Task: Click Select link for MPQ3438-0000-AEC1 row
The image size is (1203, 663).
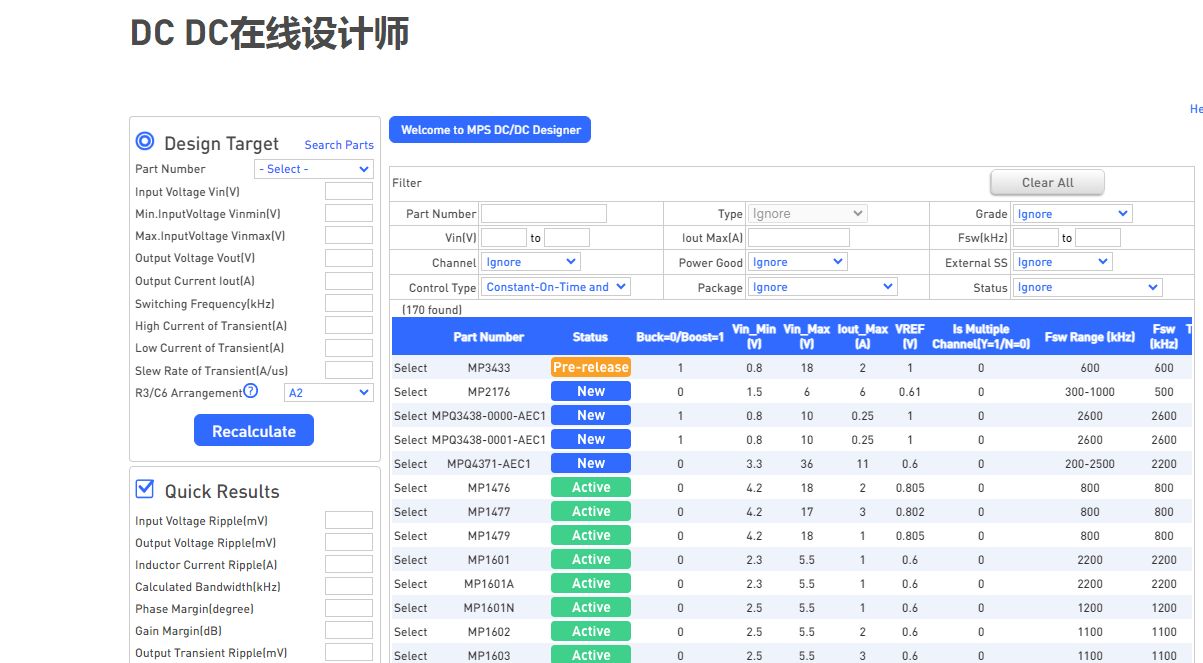Action: click(410, 416)
